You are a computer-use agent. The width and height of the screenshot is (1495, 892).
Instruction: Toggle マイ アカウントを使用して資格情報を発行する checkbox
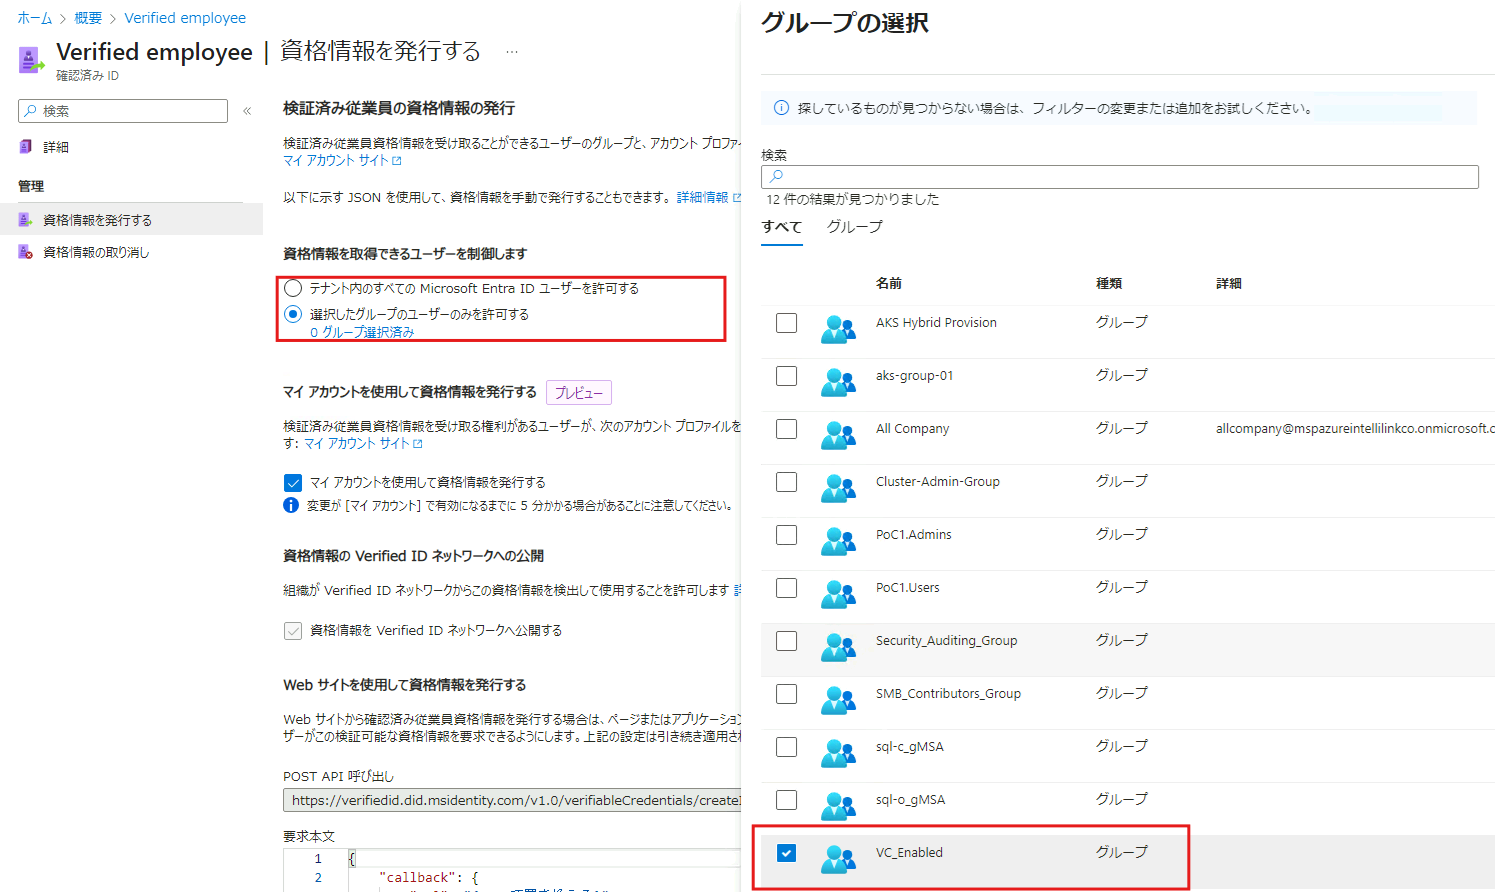(293, 482)
